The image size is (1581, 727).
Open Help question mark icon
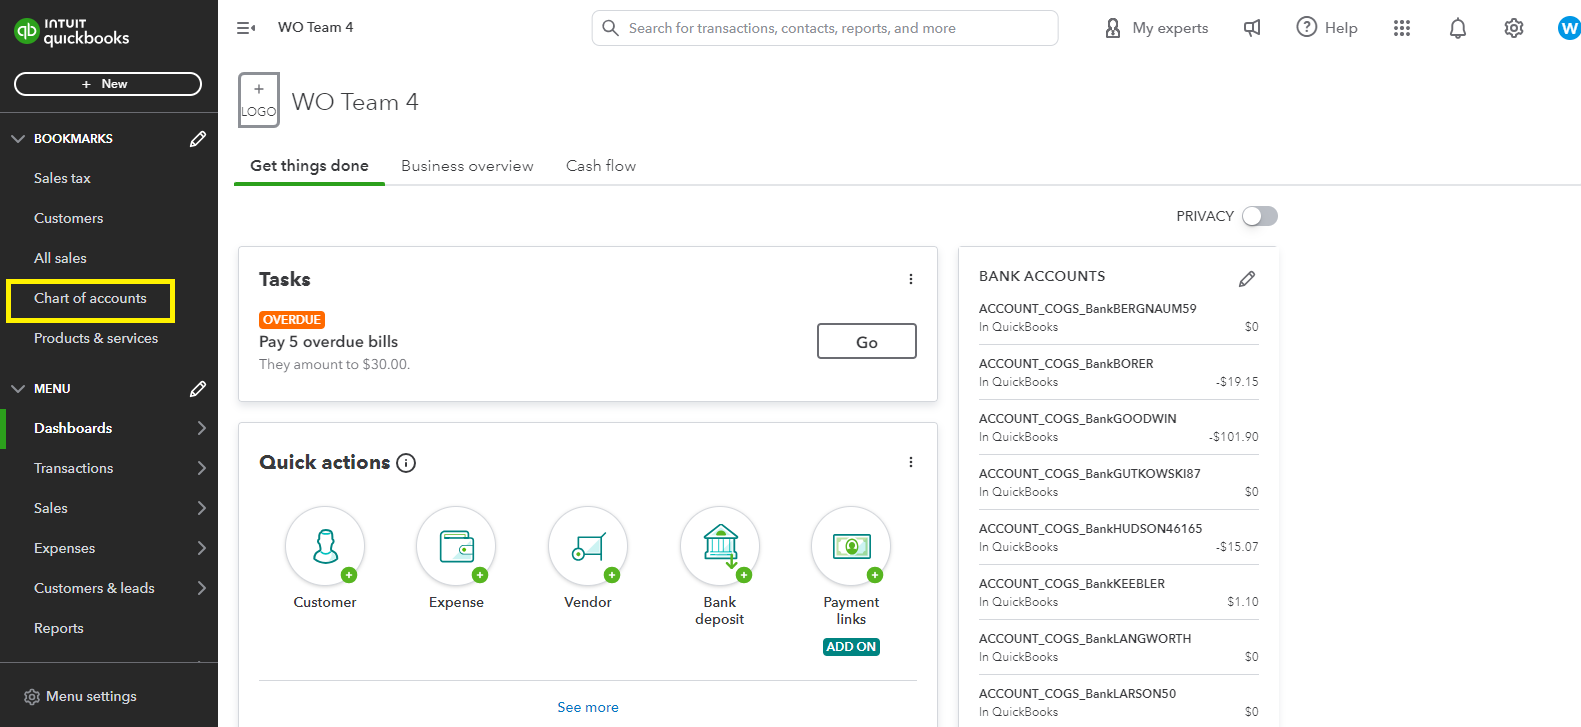(x=1306, y=27)
